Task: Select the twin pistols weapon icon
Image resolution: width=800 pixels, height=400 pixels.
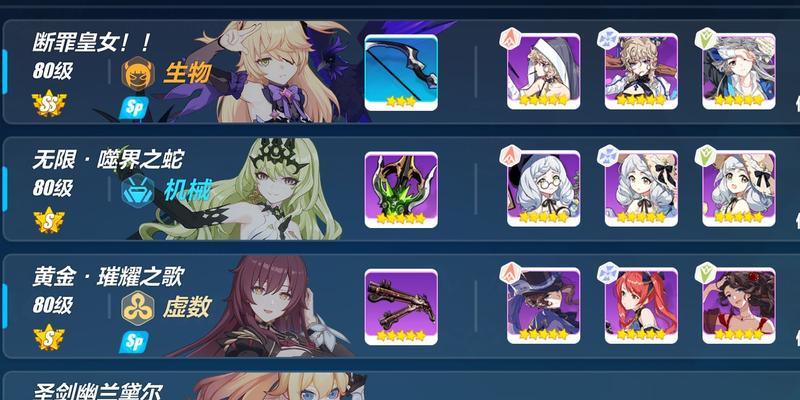Action: point(401,307)
